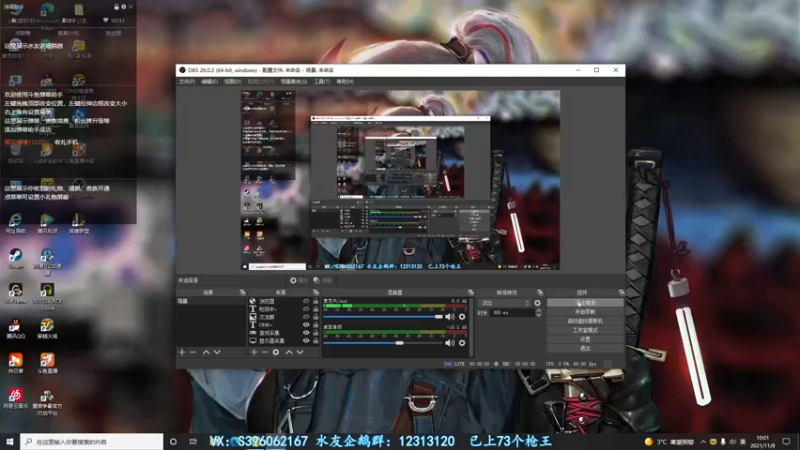800x450 pixels.
Task: Toggle visibility eye for CFHD text source
Action: tap(306, 324)
